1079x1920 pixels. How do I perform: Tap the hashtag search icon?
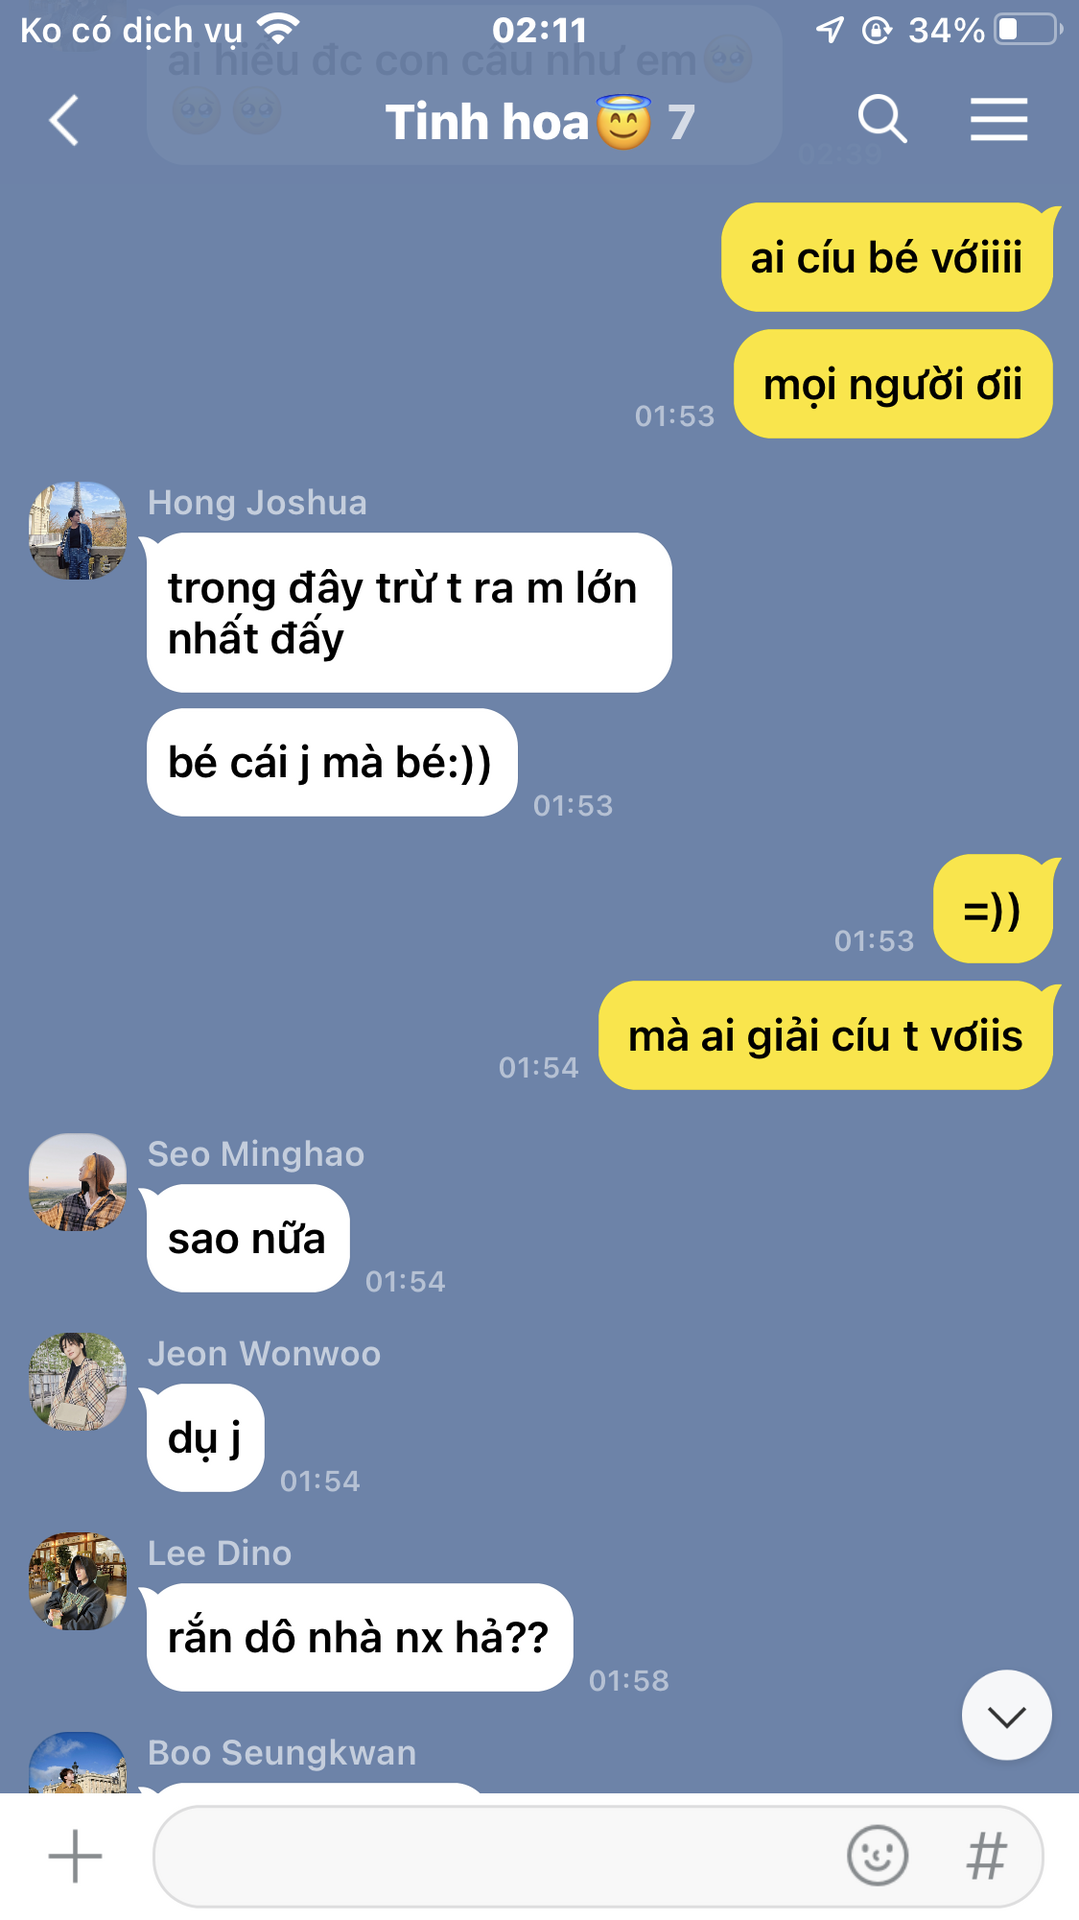986,1856
